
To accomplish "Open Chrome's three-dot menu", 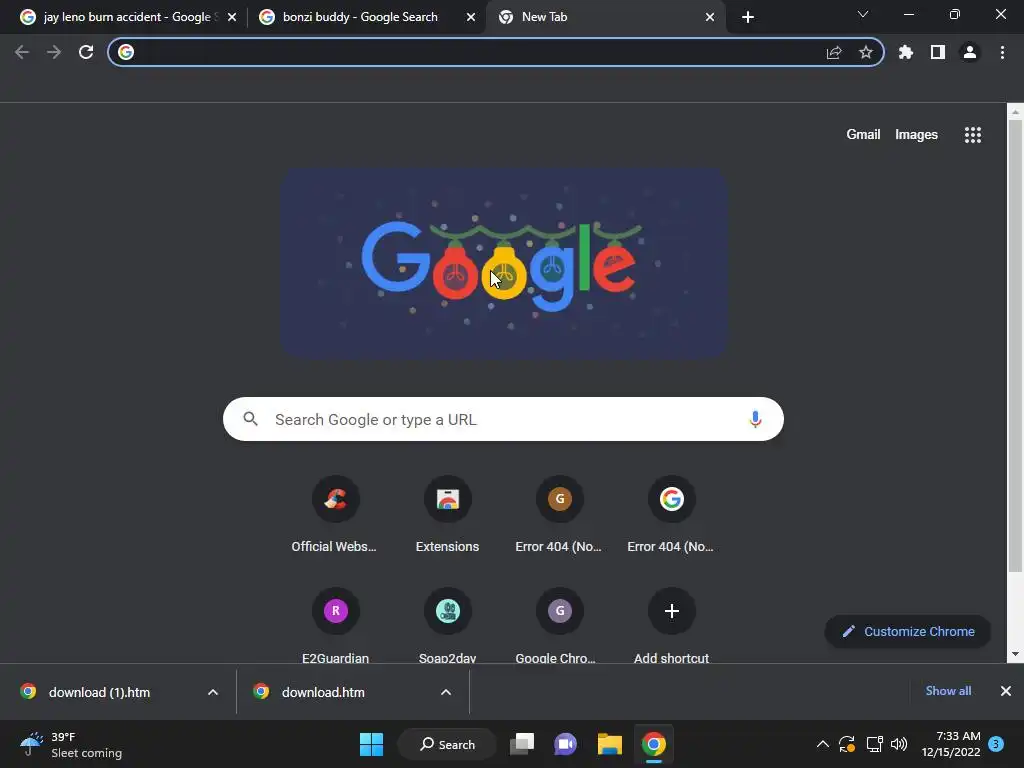I will 1002,52.
